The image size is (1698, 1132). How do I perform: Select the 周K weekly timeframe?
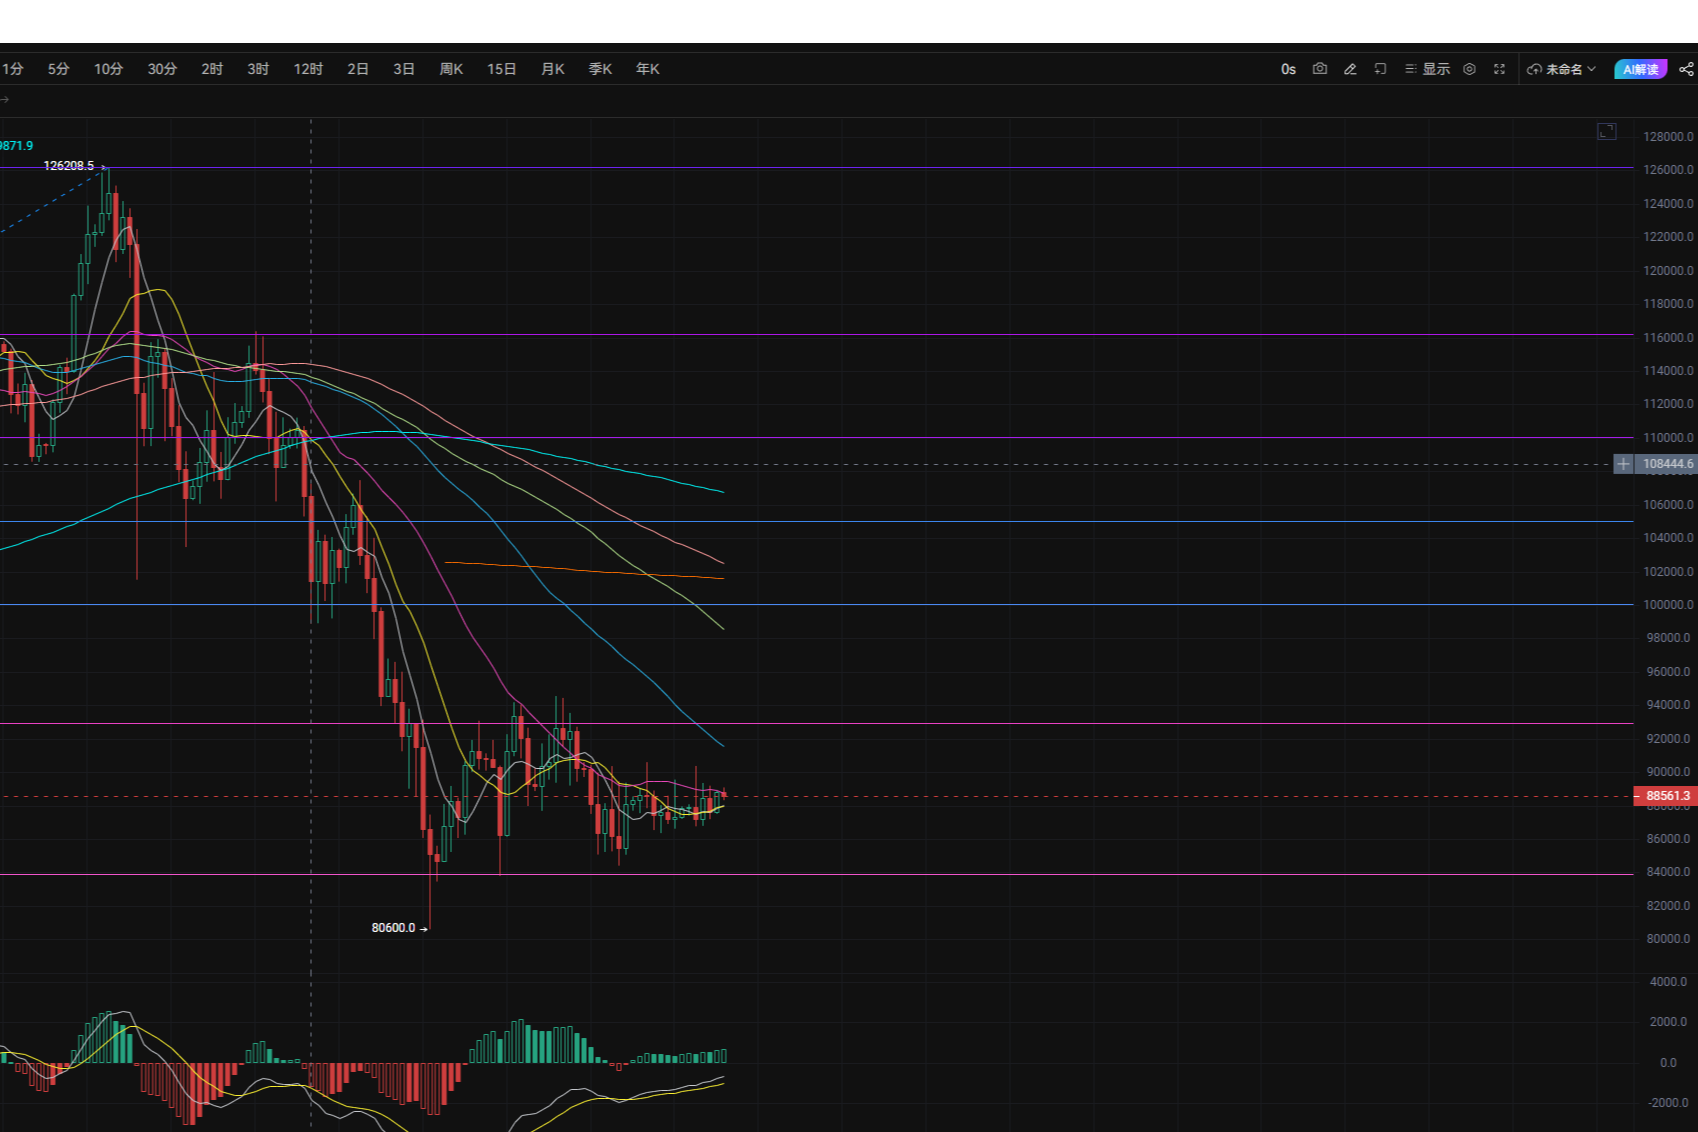tap(451, 69)
